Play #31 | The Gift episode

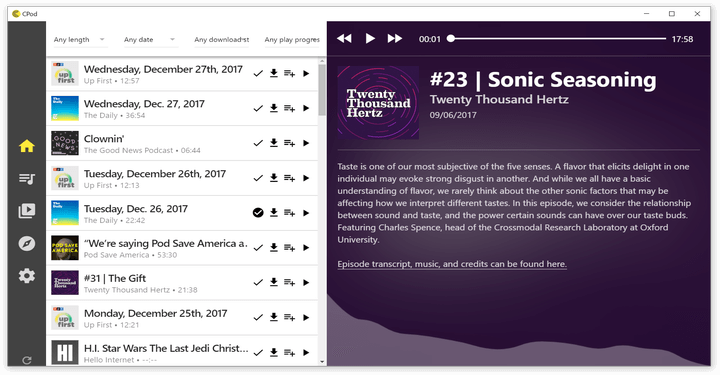306,283
